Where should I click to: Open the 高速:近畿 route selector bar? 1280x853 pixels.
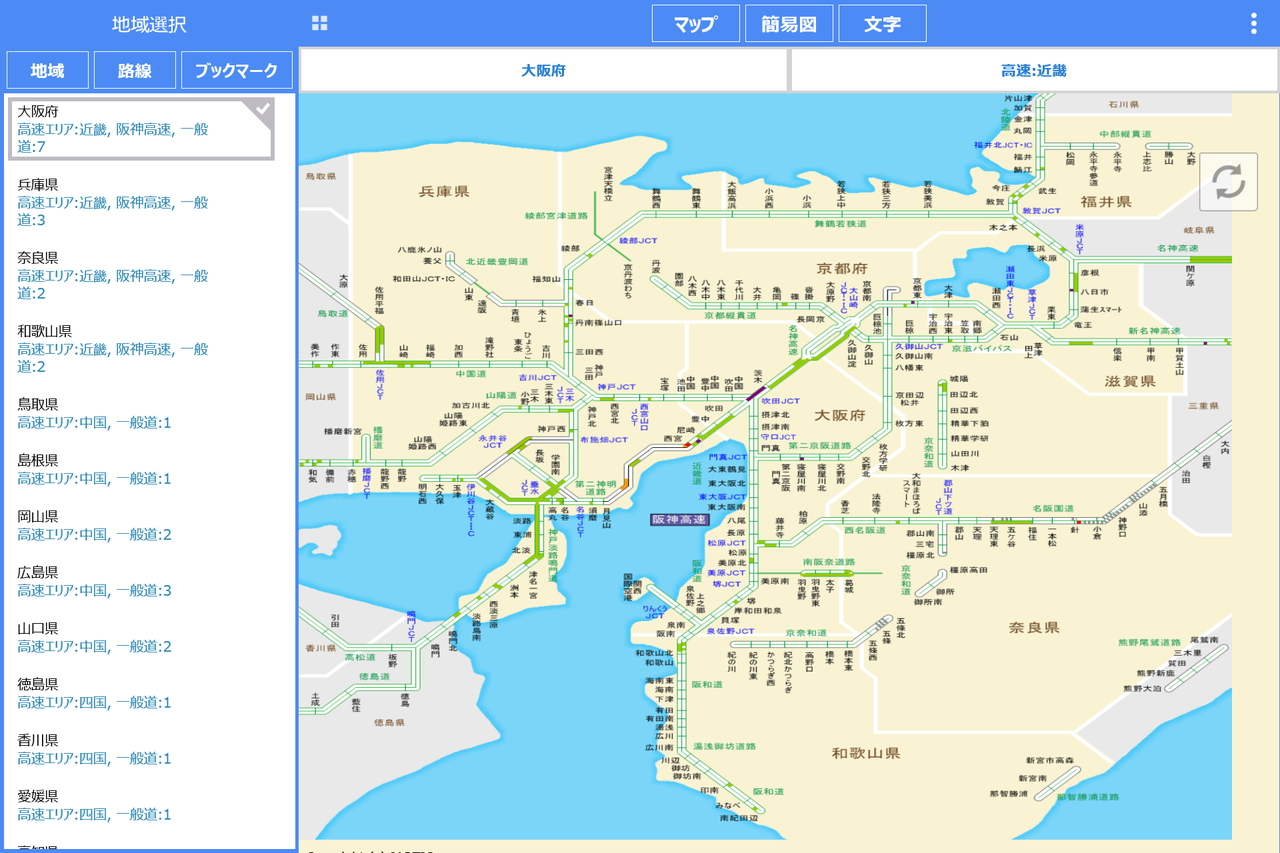click(x=1032, y=69)
